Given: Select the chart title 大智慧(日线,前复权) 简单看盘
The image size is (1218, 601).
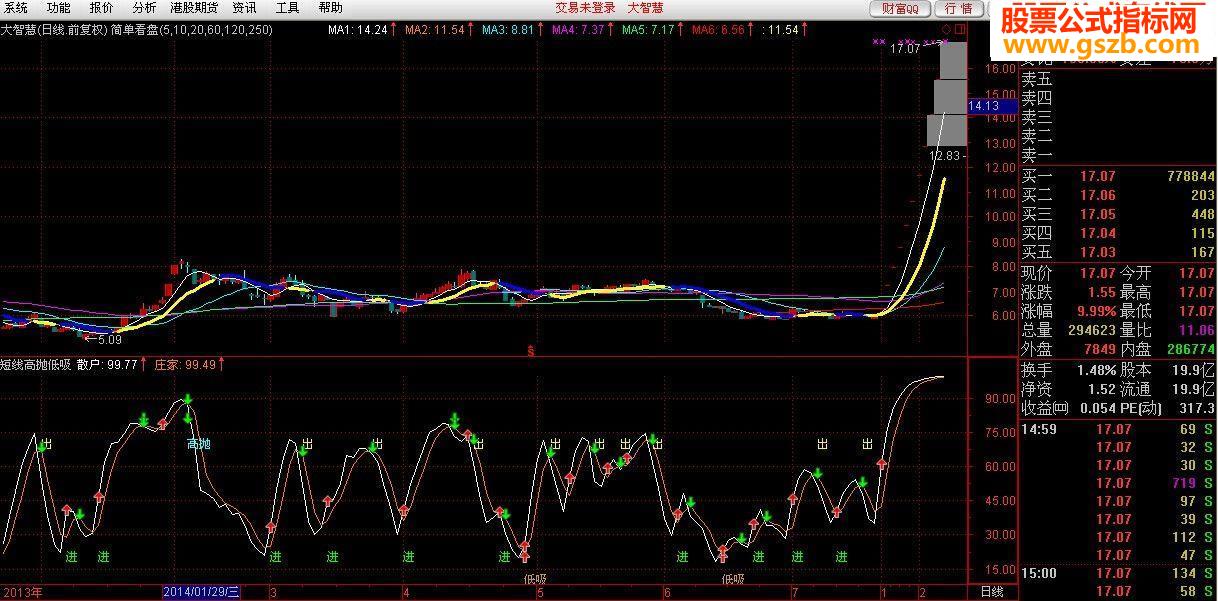Looking at the screenshot, I should click(x=137, y=30).
